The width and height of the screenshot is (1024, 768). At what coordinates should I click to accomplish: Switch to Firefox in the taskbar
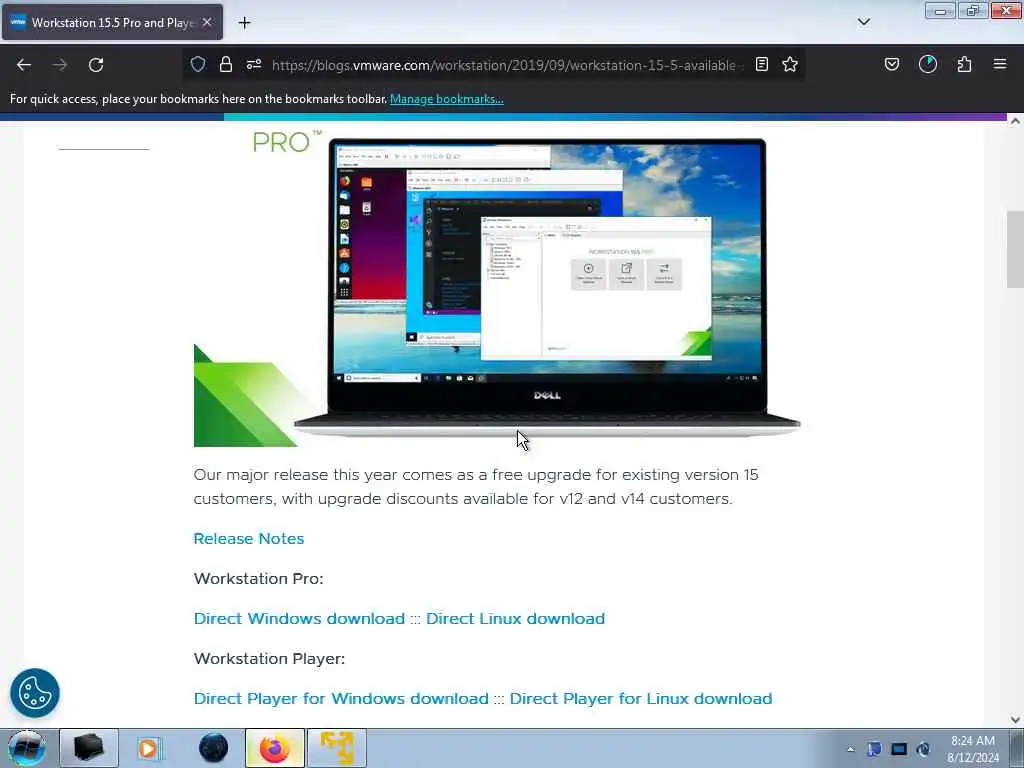(275, 748)
